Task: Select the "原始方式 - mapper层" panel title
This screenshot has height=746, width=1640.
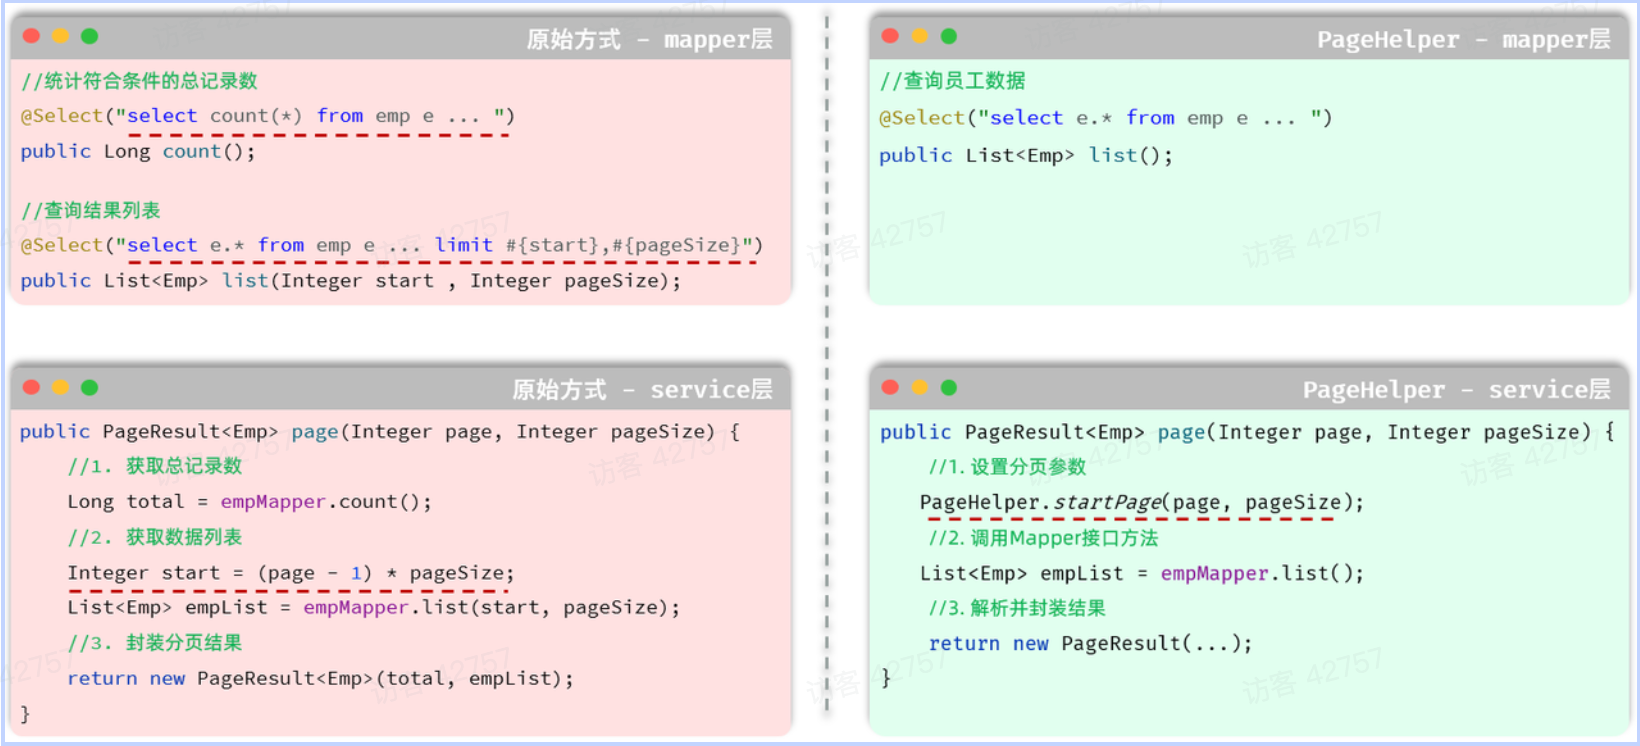Action: (649, 39)
